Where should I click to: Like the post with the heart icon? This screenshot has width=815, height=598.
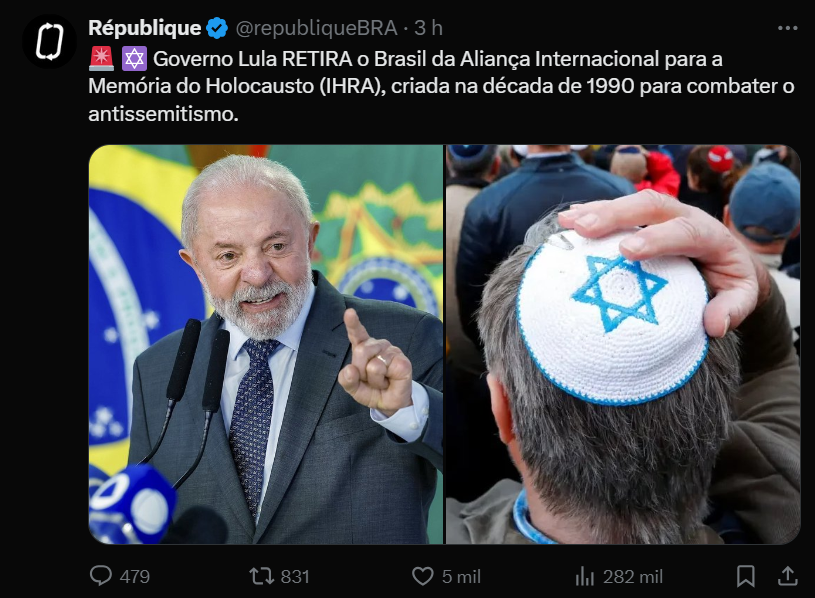tap(423, 576)
